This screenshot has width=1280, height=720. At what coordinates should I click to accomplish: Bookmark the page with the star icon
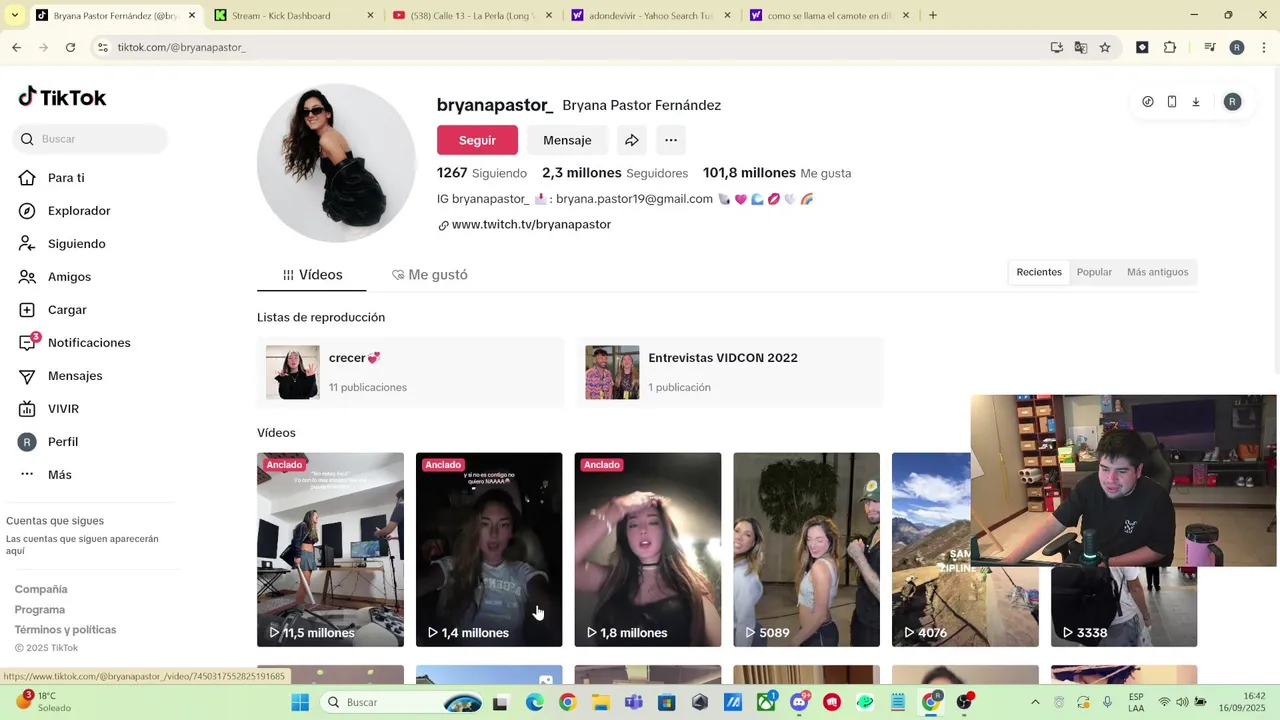(x=1105, y=47)
